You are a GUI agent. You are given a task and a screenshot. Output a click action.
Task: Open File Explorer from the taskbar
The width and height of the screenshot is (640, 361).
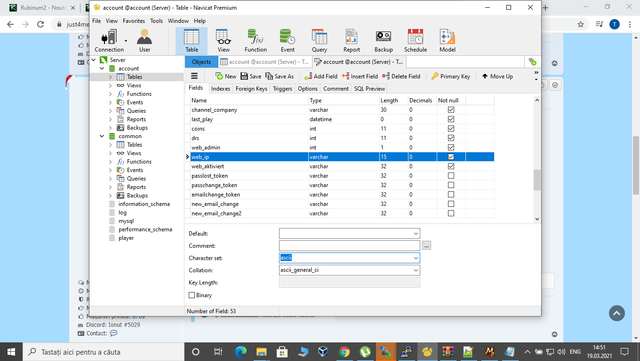coord(261,352)
